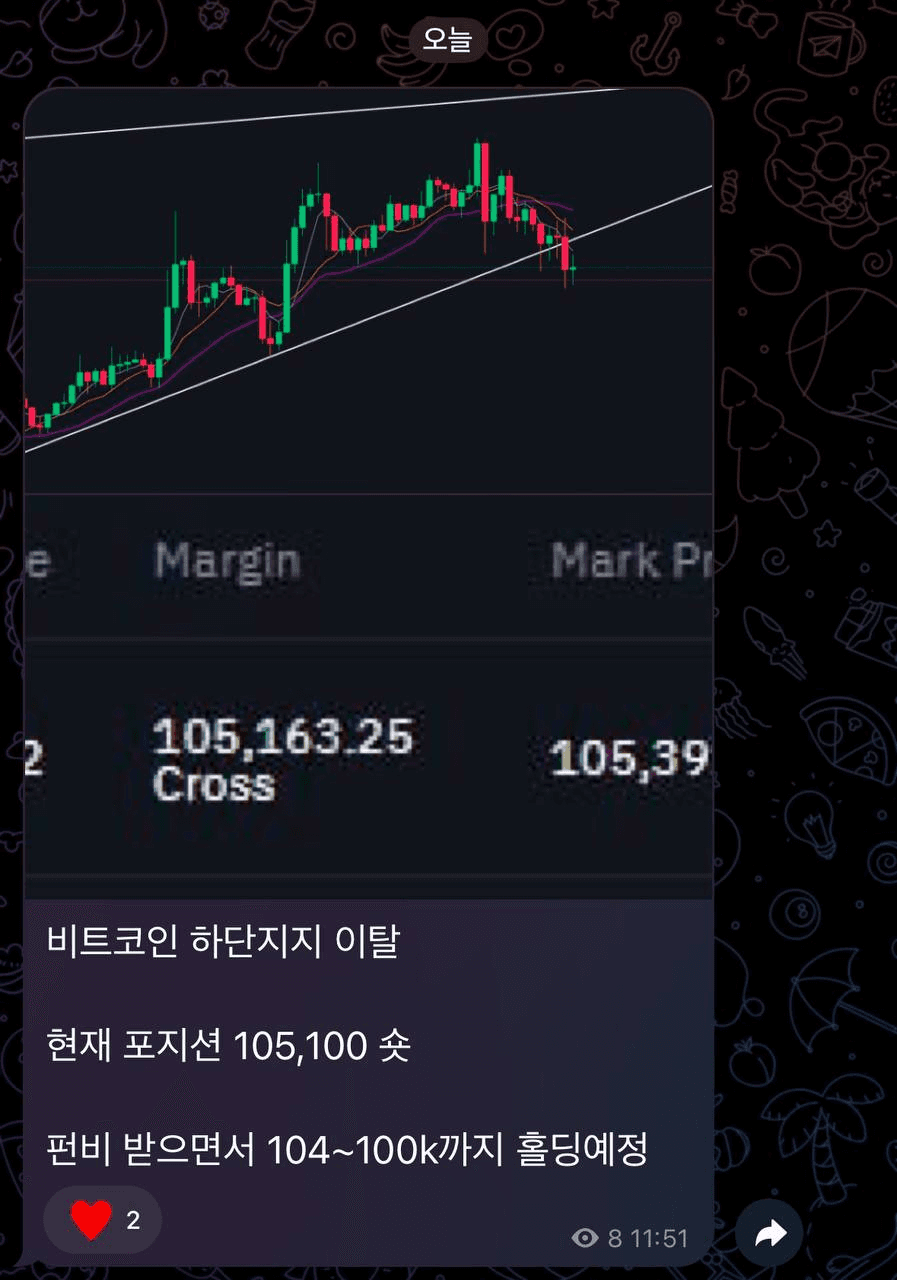Click the text 비트코인 하단지지 이탈
Viewport: 897px width, 1280px height.
point(223,942)
